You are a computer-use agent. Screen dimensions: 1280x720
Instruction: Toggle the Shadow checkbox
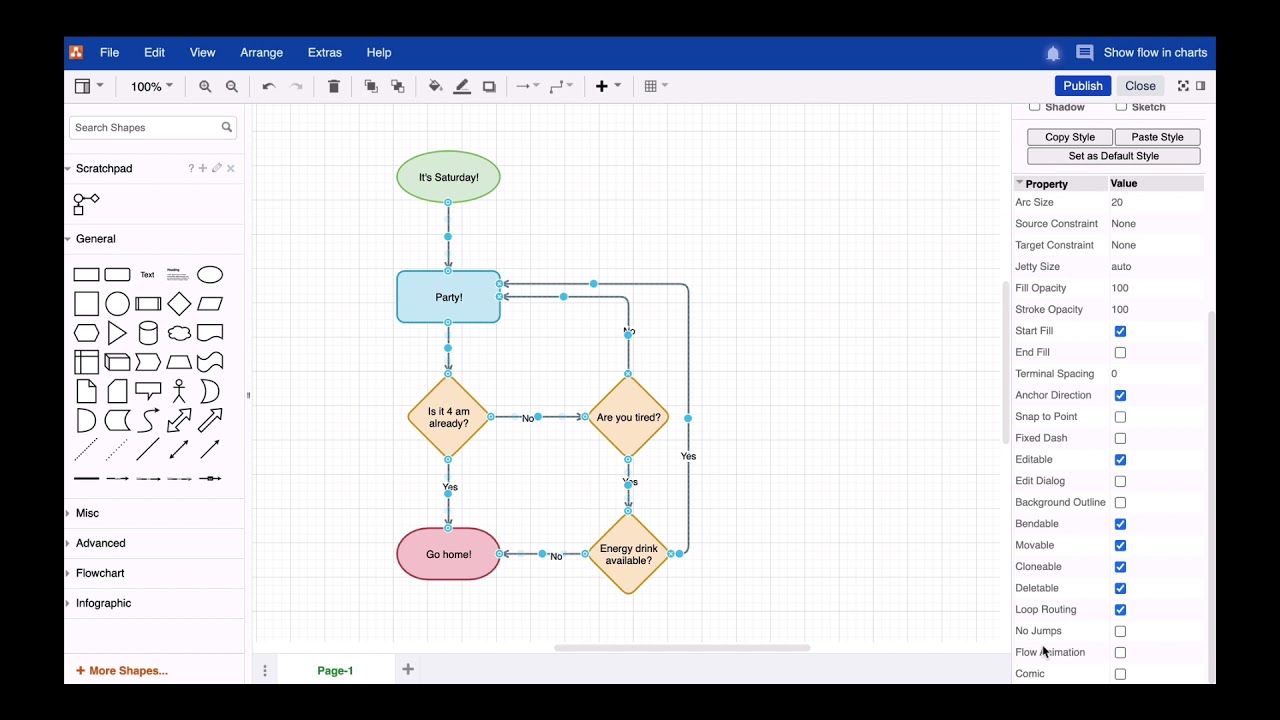pos(1035,107)
